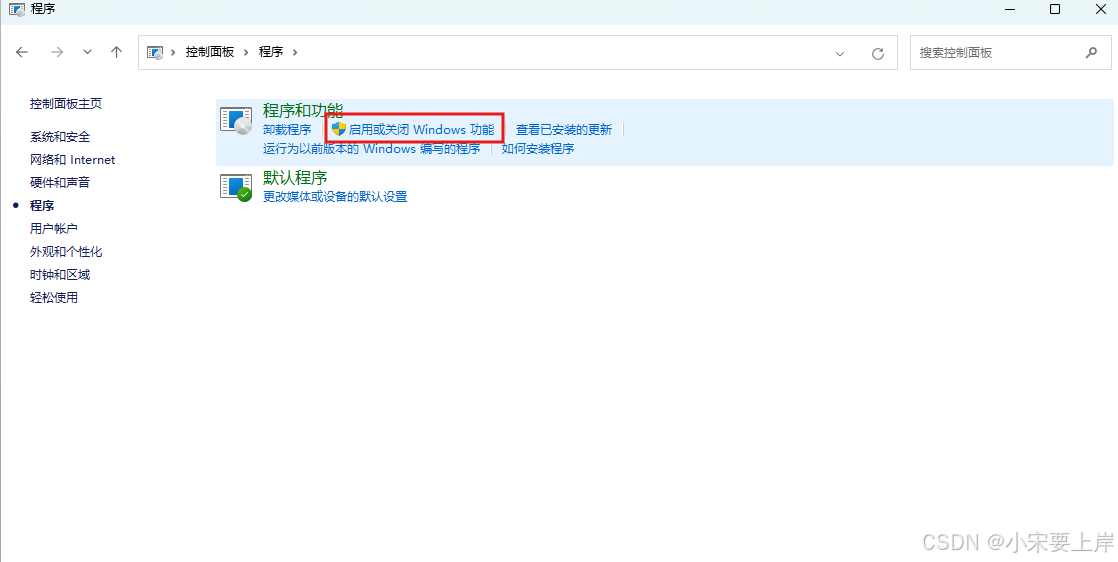Viewport: 1118px width, 562px height.
Task: Select 程序 in the address breadcrumb
Action: click(x=271, y=52)
